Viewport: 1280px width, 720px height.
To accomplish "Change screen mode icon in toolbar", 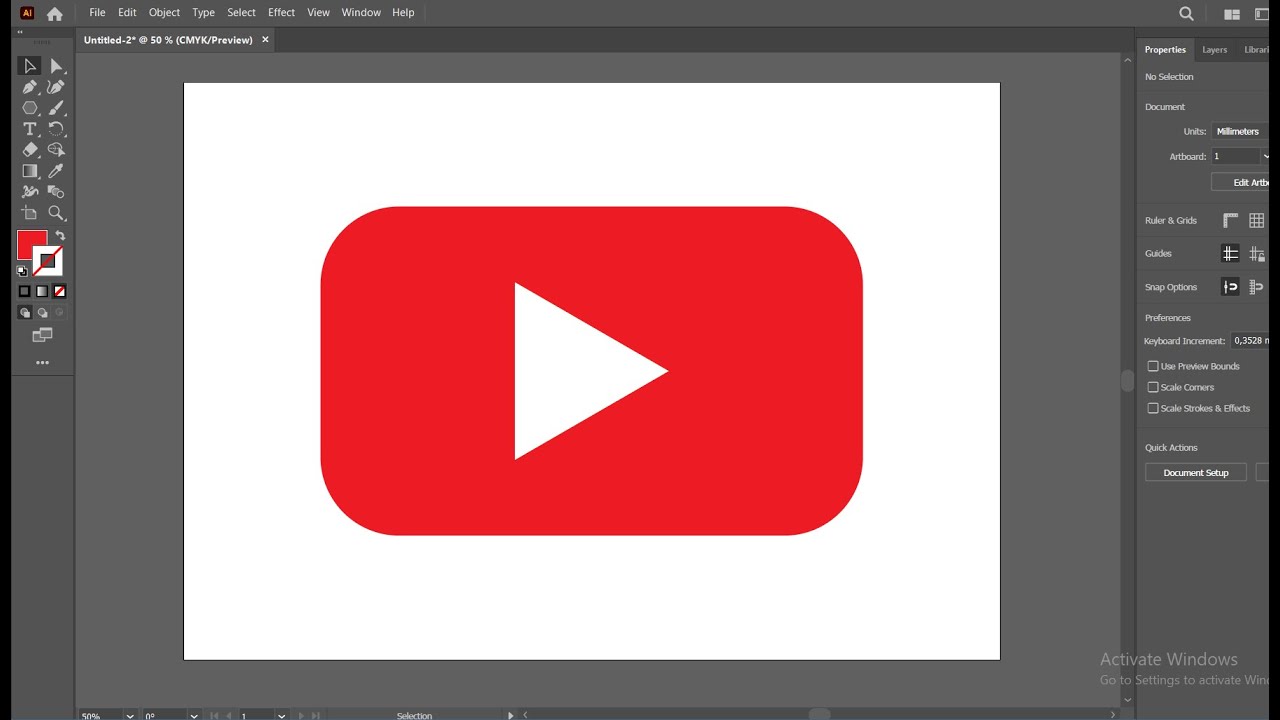I will [x=42, y=335].
